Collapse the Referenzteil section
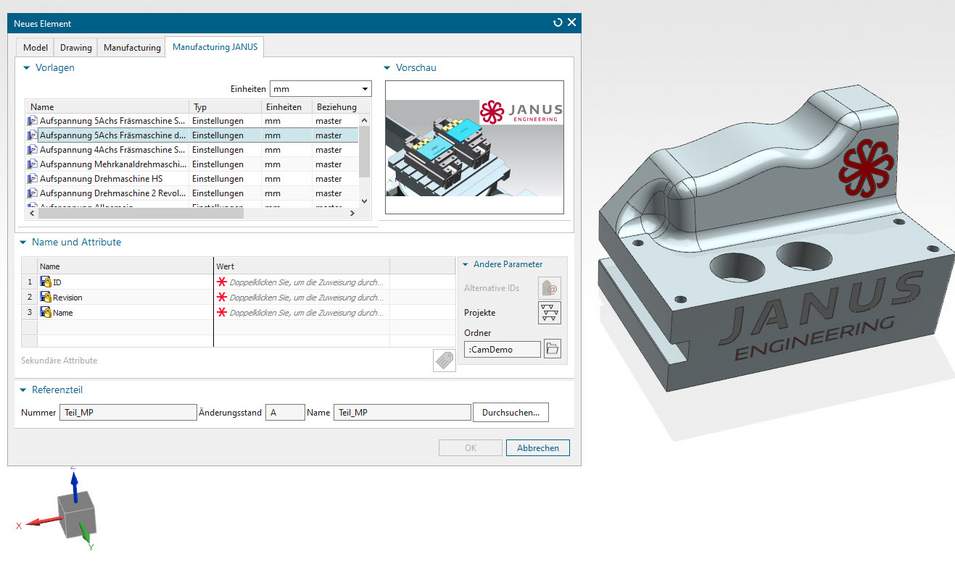Image resolution: width=955 pixels, height=564 pixels. click(x=23, y=390)
